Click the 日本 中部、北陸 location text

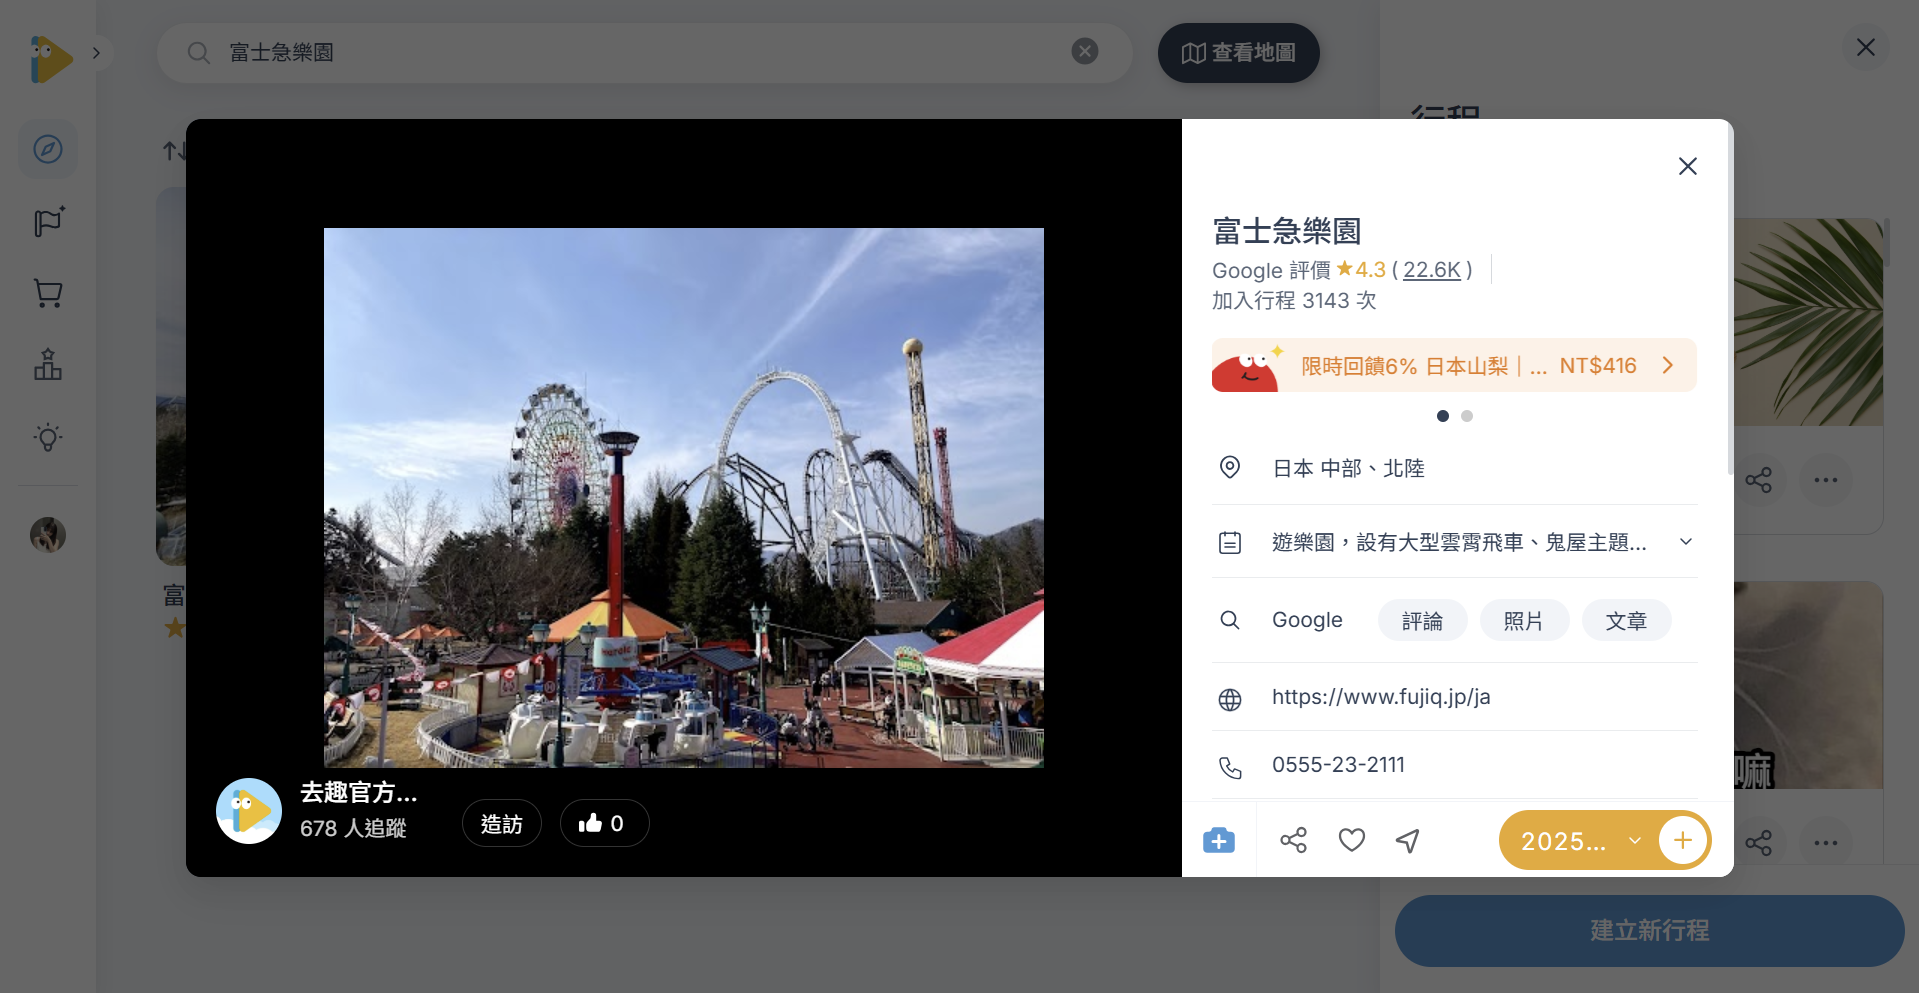pyautogui.click(x=1348, y=468)
